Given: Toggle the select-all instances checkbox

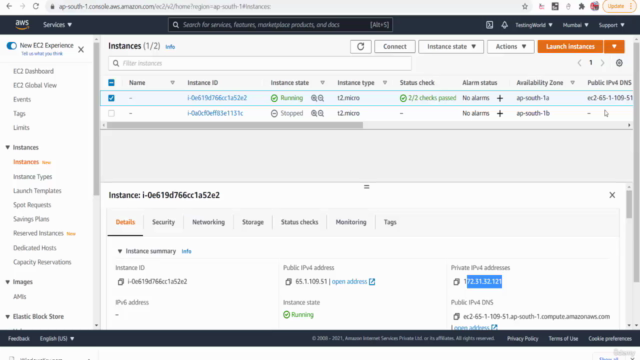Looking at the screenshot, I should pos(111,83).
